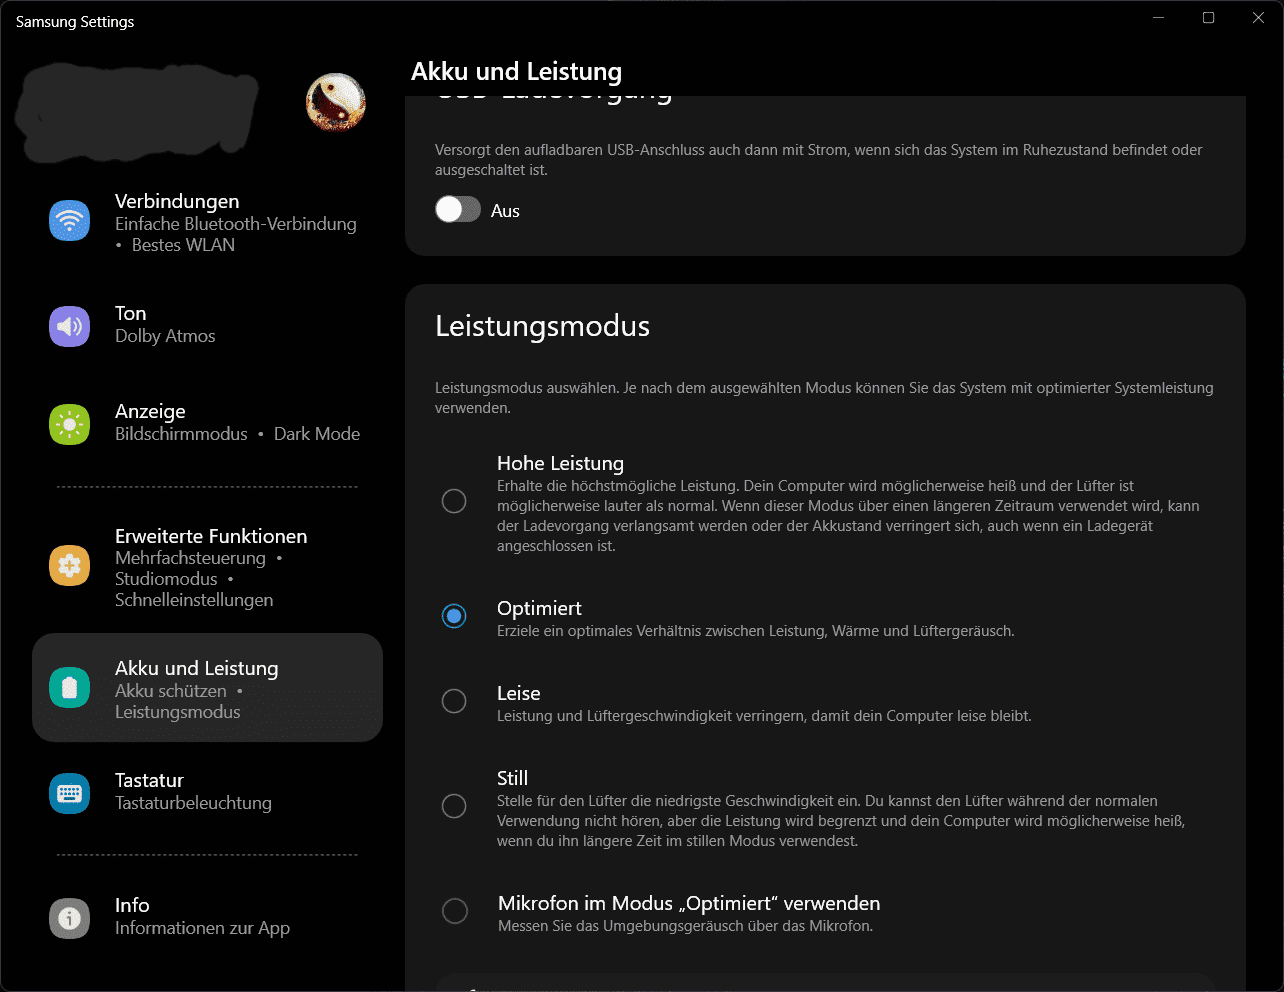This screenshot has height=992, width=1284.
Task: Open the user profile avatar picture
Action: pyautogui.click(x=335, y=103)
